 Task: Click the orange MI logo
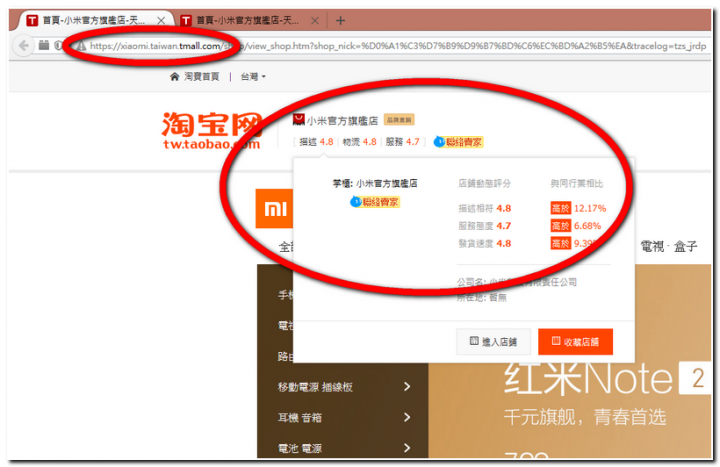point(275,209)
